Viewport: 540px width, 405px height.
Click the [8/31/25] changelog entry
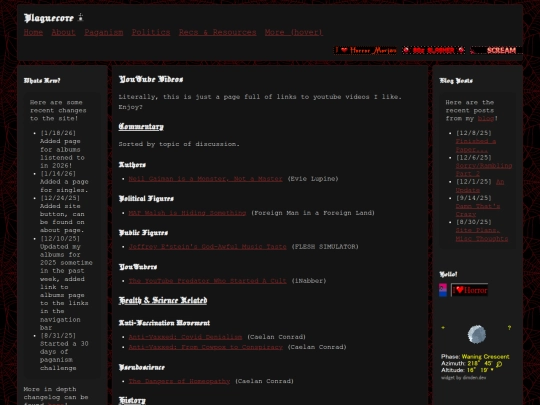click(x=64, y=352)
